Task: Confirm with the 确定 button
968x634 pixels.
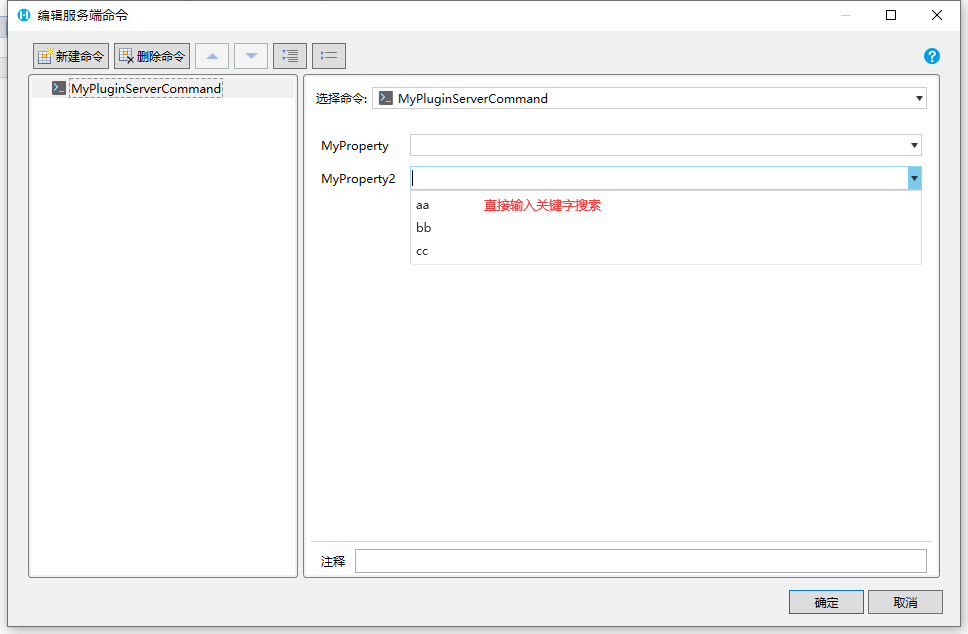Action: pos(826,603)
